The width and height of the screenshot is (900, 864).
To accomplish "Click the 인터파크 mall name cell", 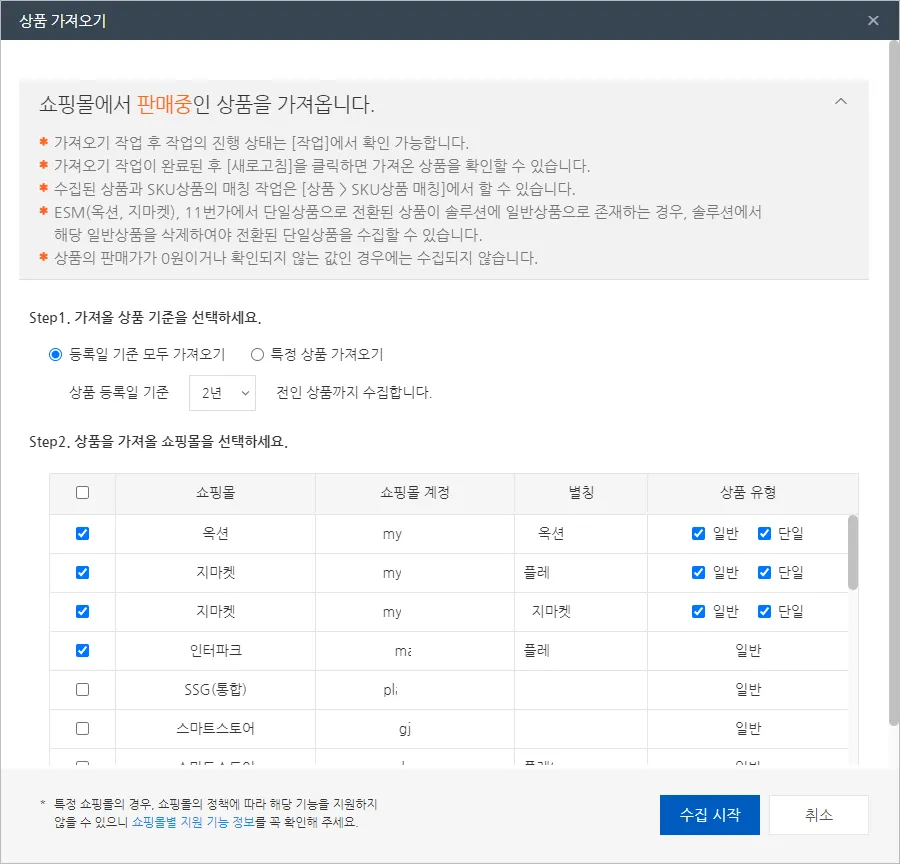I will click(215, 650).
